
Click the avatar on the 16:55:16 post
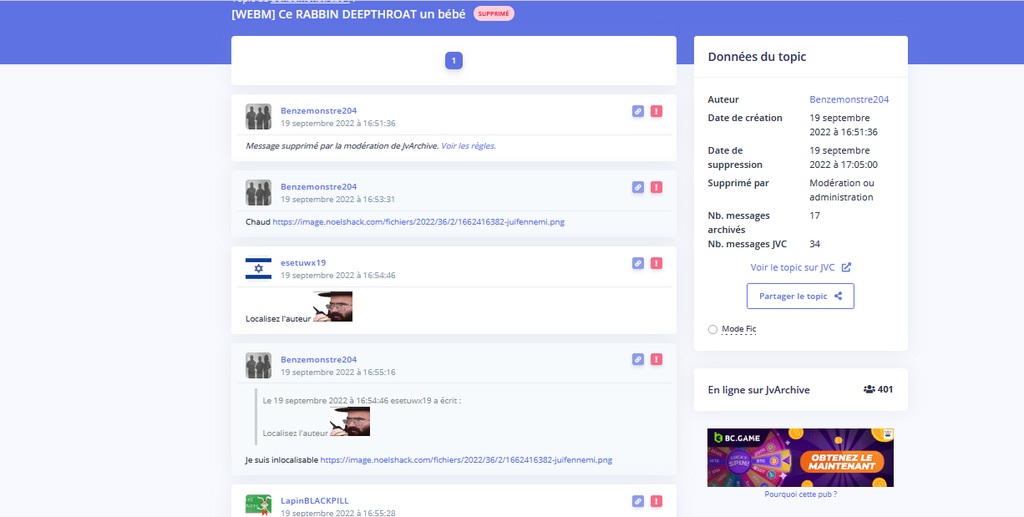tap(259, 366)
